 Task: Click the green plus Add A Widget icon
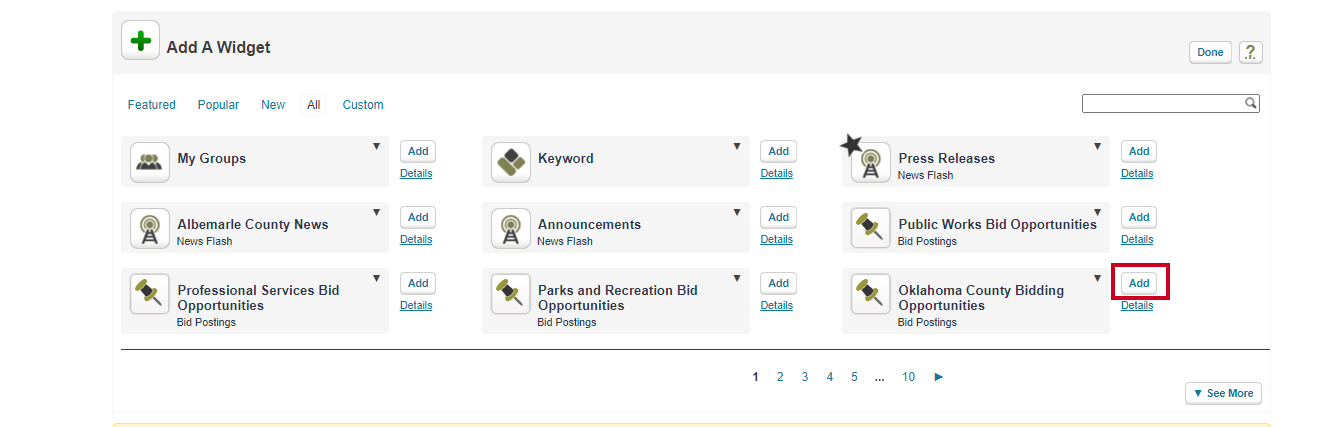tap(140, 41)
